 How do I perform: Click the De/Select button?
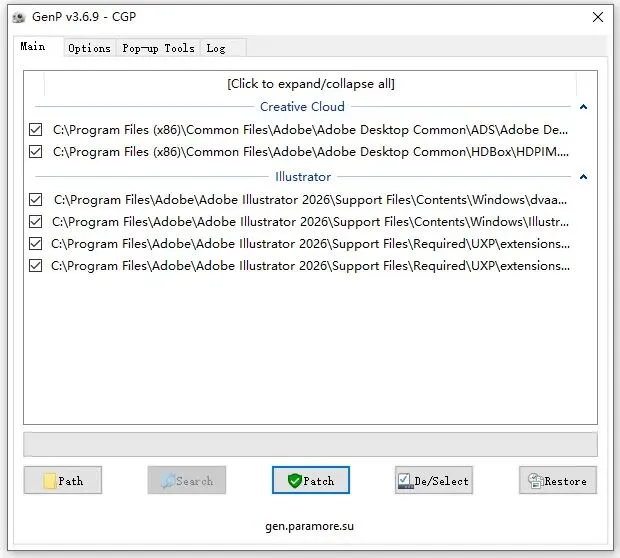tap(434, 480)
